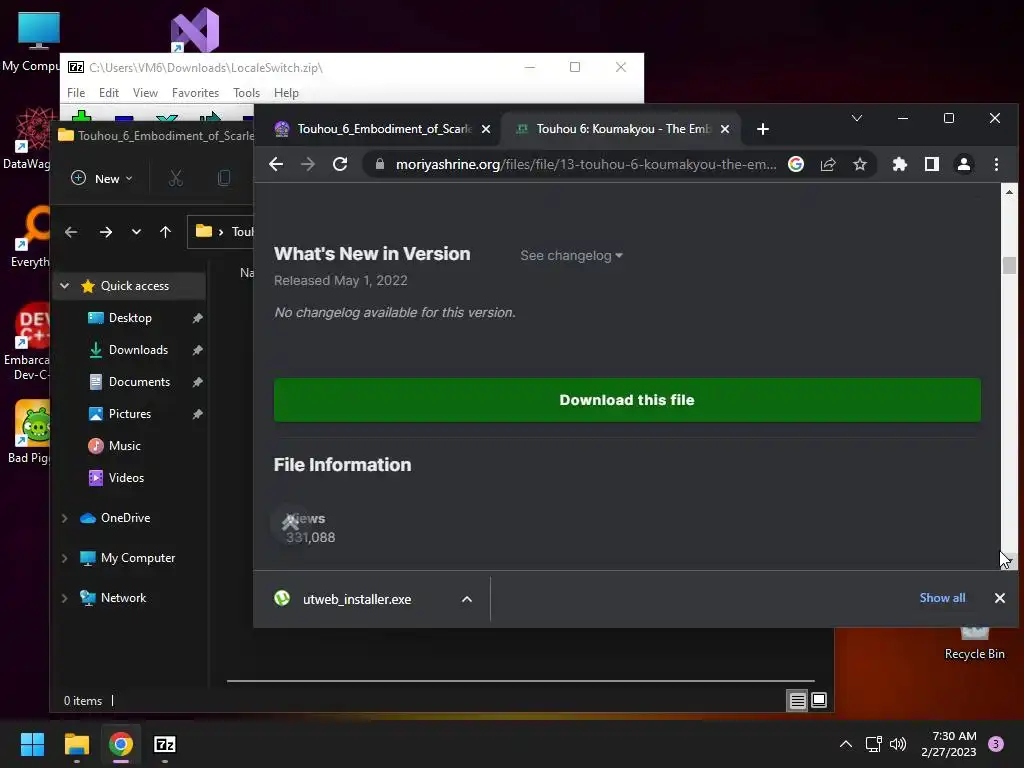The height and width of the screenshot is (768, 1024).
Task: Select Music in navigation pane
Action: 125,446
